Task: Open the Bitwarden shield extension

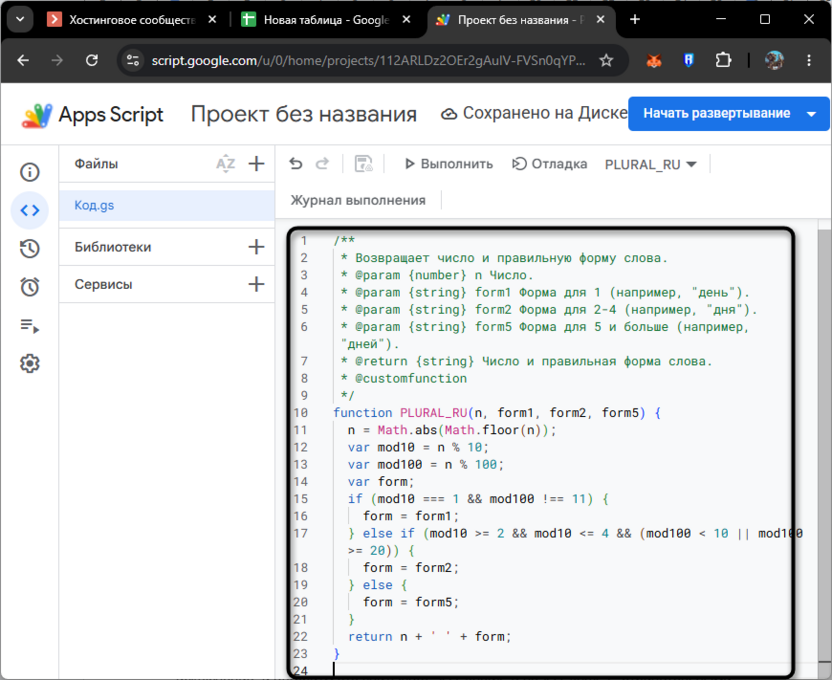Action: coord(689,60)
